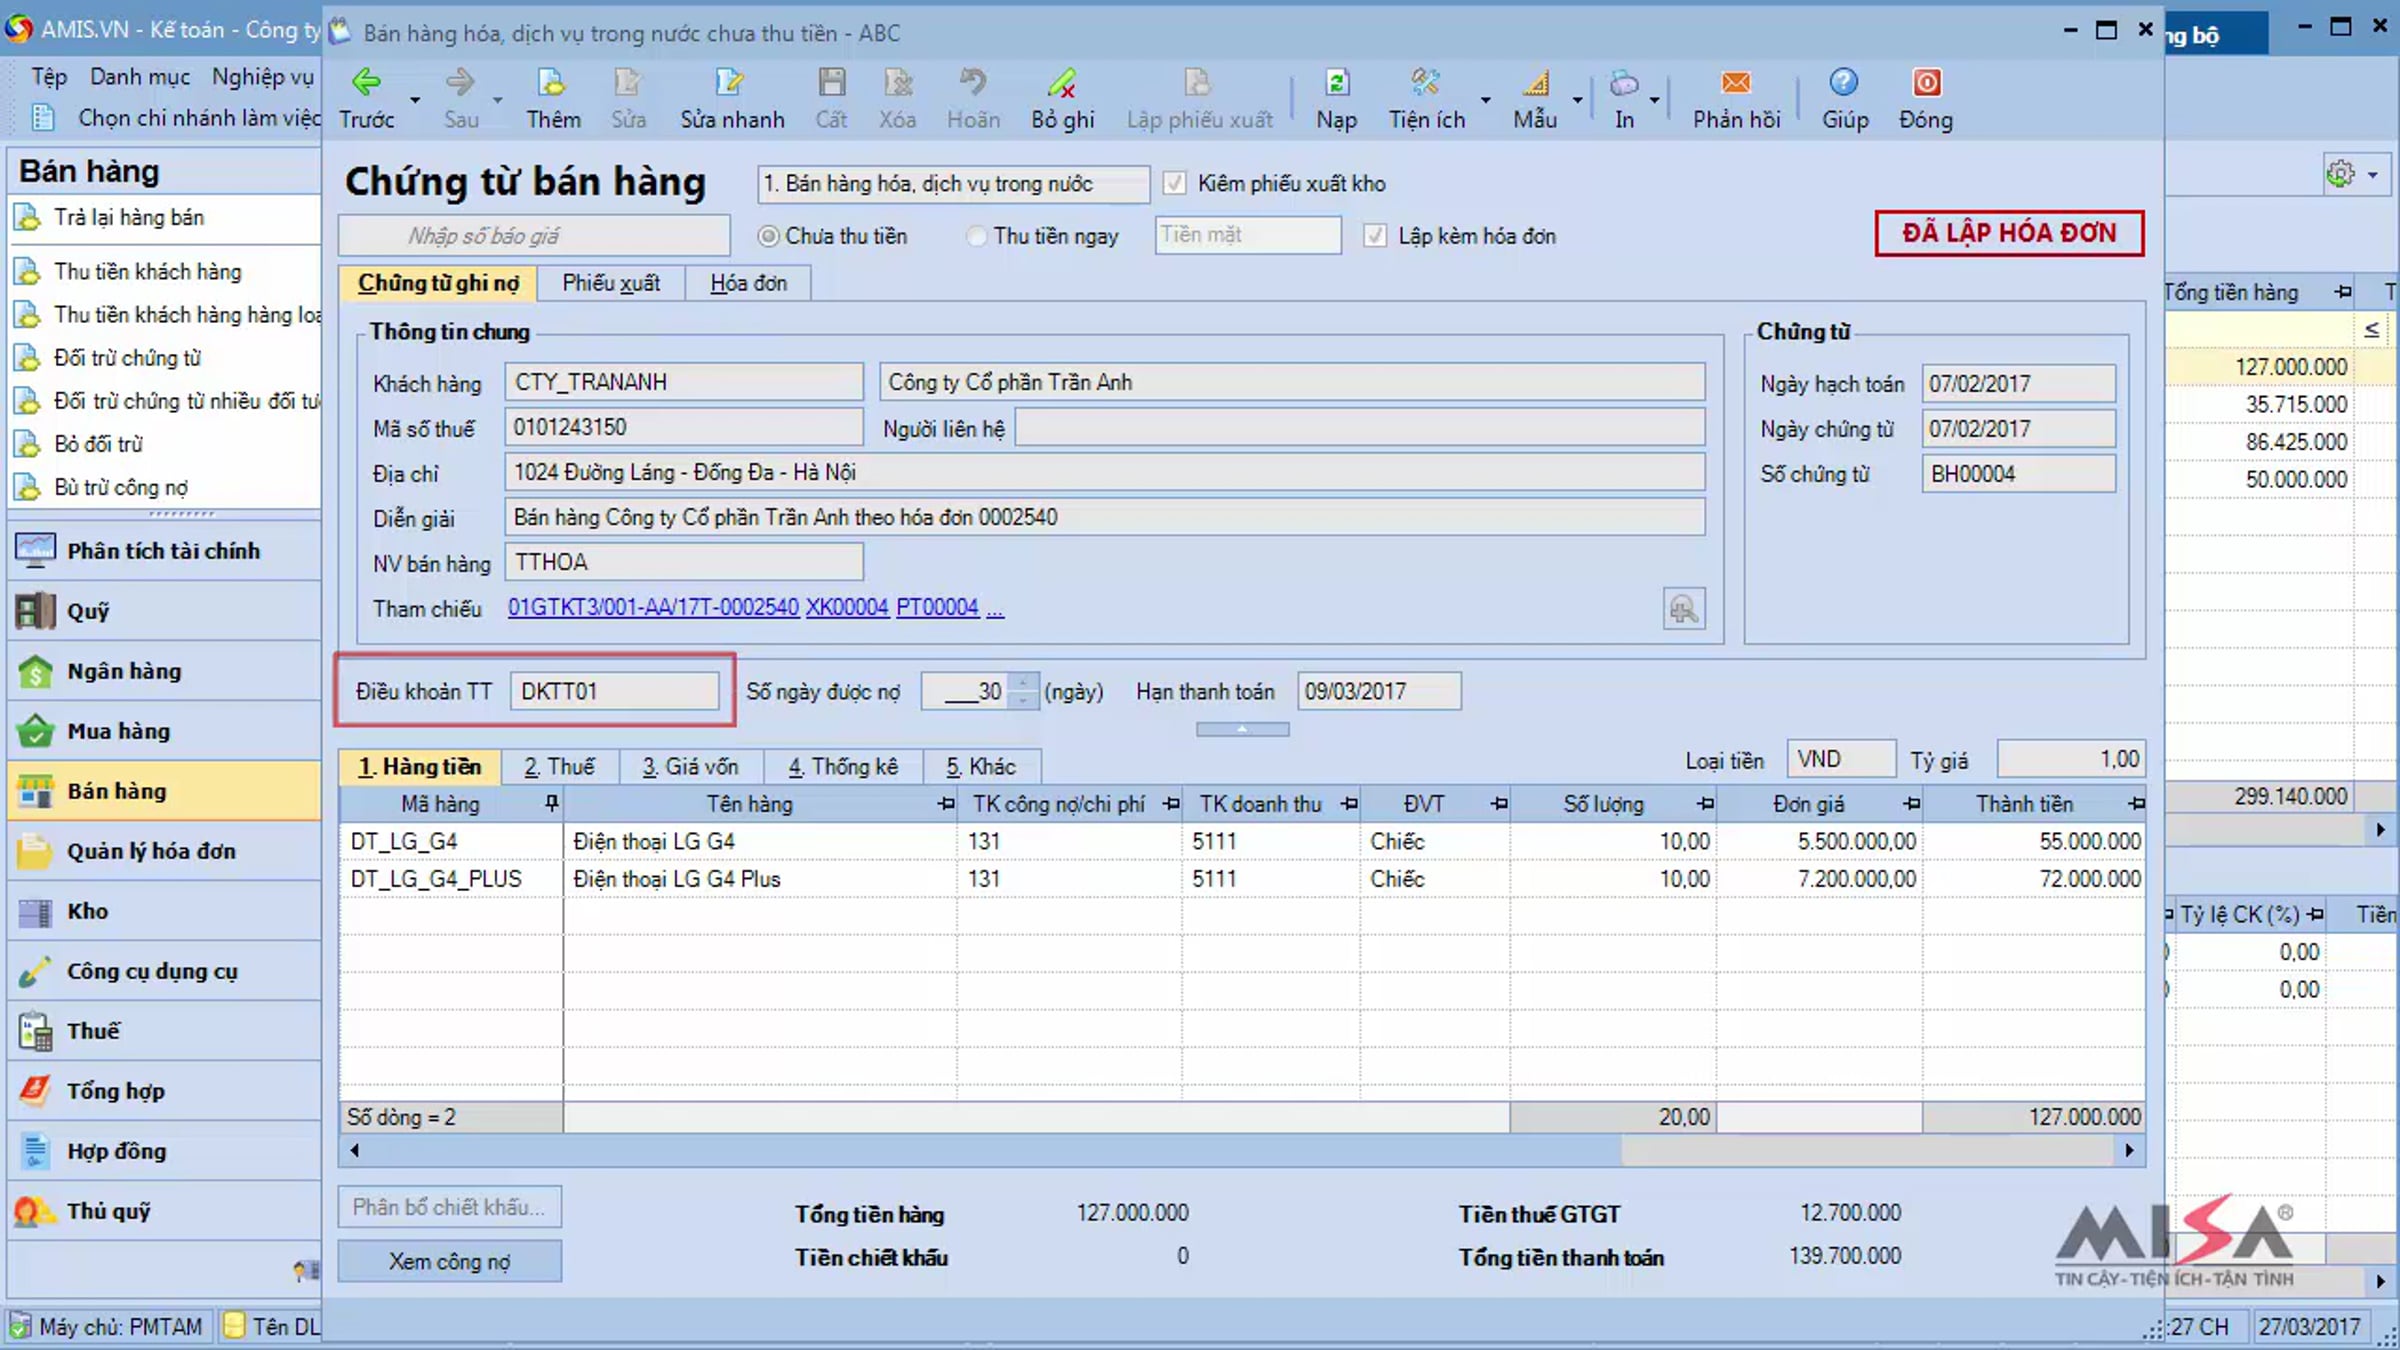The width and height of the screenshot is (2400, 1350).
Task: Open the sales voucher type dropdown
Action: click(953, 184)
